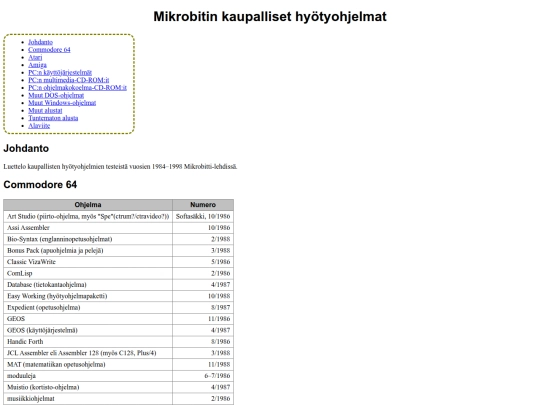The image size is (540, 405).
Task: Click the page title Mikrobitin kaupalliset hyötyohjelmat
Action: [270, 17]
